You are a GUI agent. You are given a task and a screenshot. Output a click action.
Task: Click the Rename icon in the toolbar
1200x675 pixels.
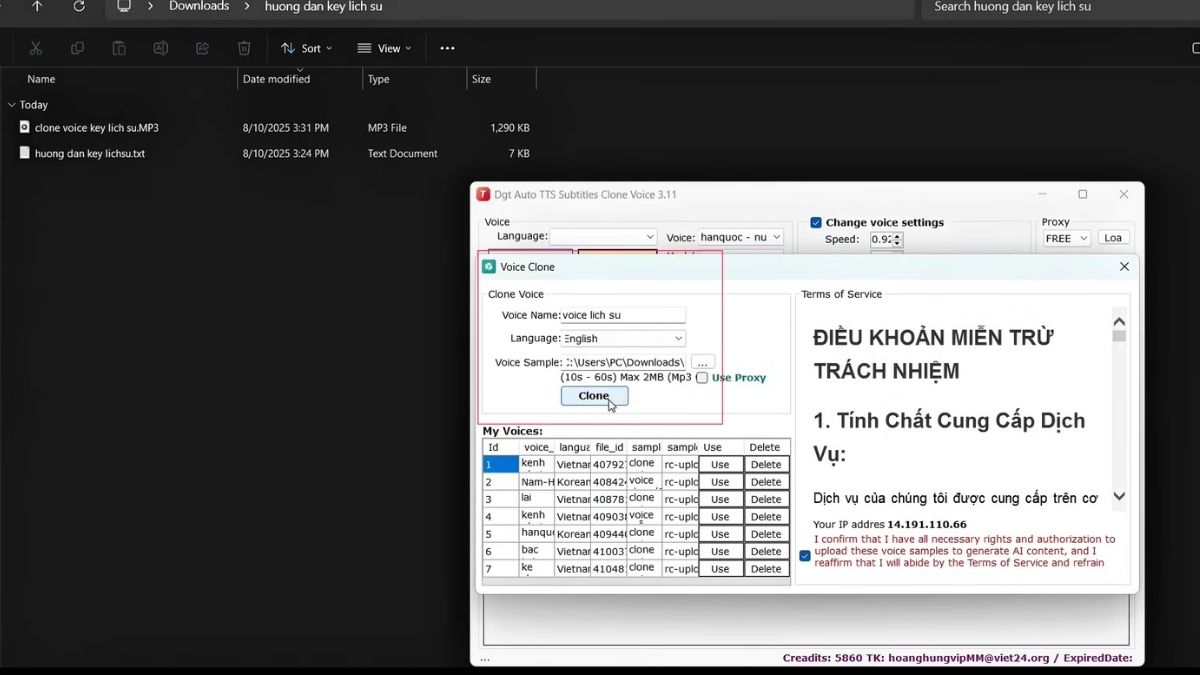coord(160,48)
